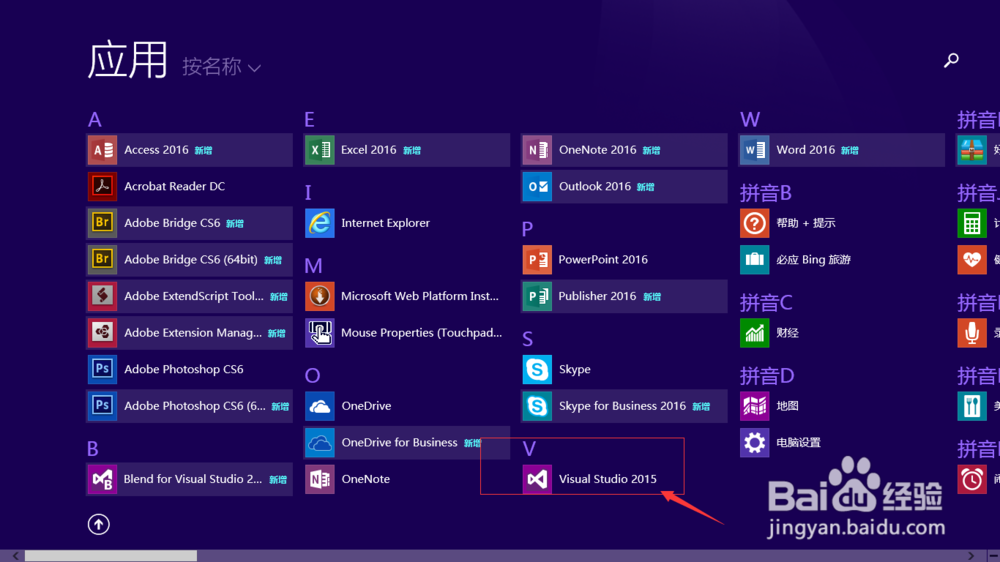Click the letter S group header

[x=527, y=339]
